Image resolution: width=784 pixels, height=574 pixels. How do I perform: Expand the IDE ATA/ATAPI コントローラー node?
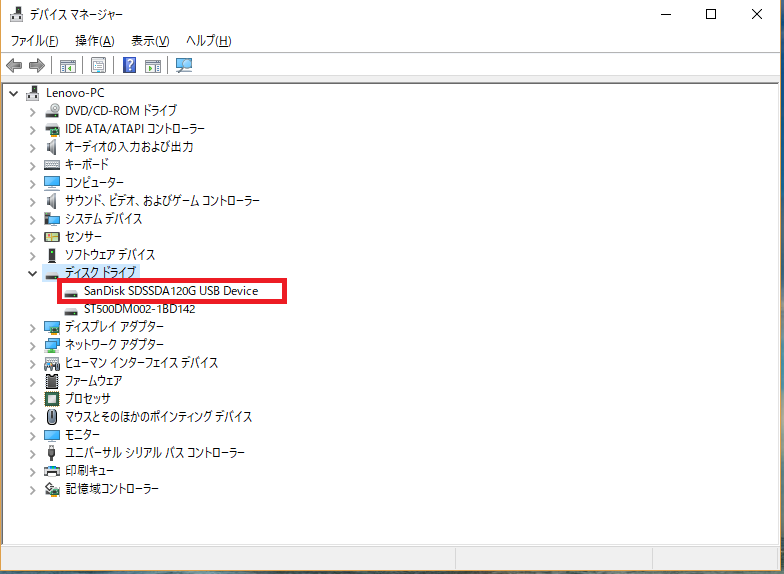coord(32,130)
